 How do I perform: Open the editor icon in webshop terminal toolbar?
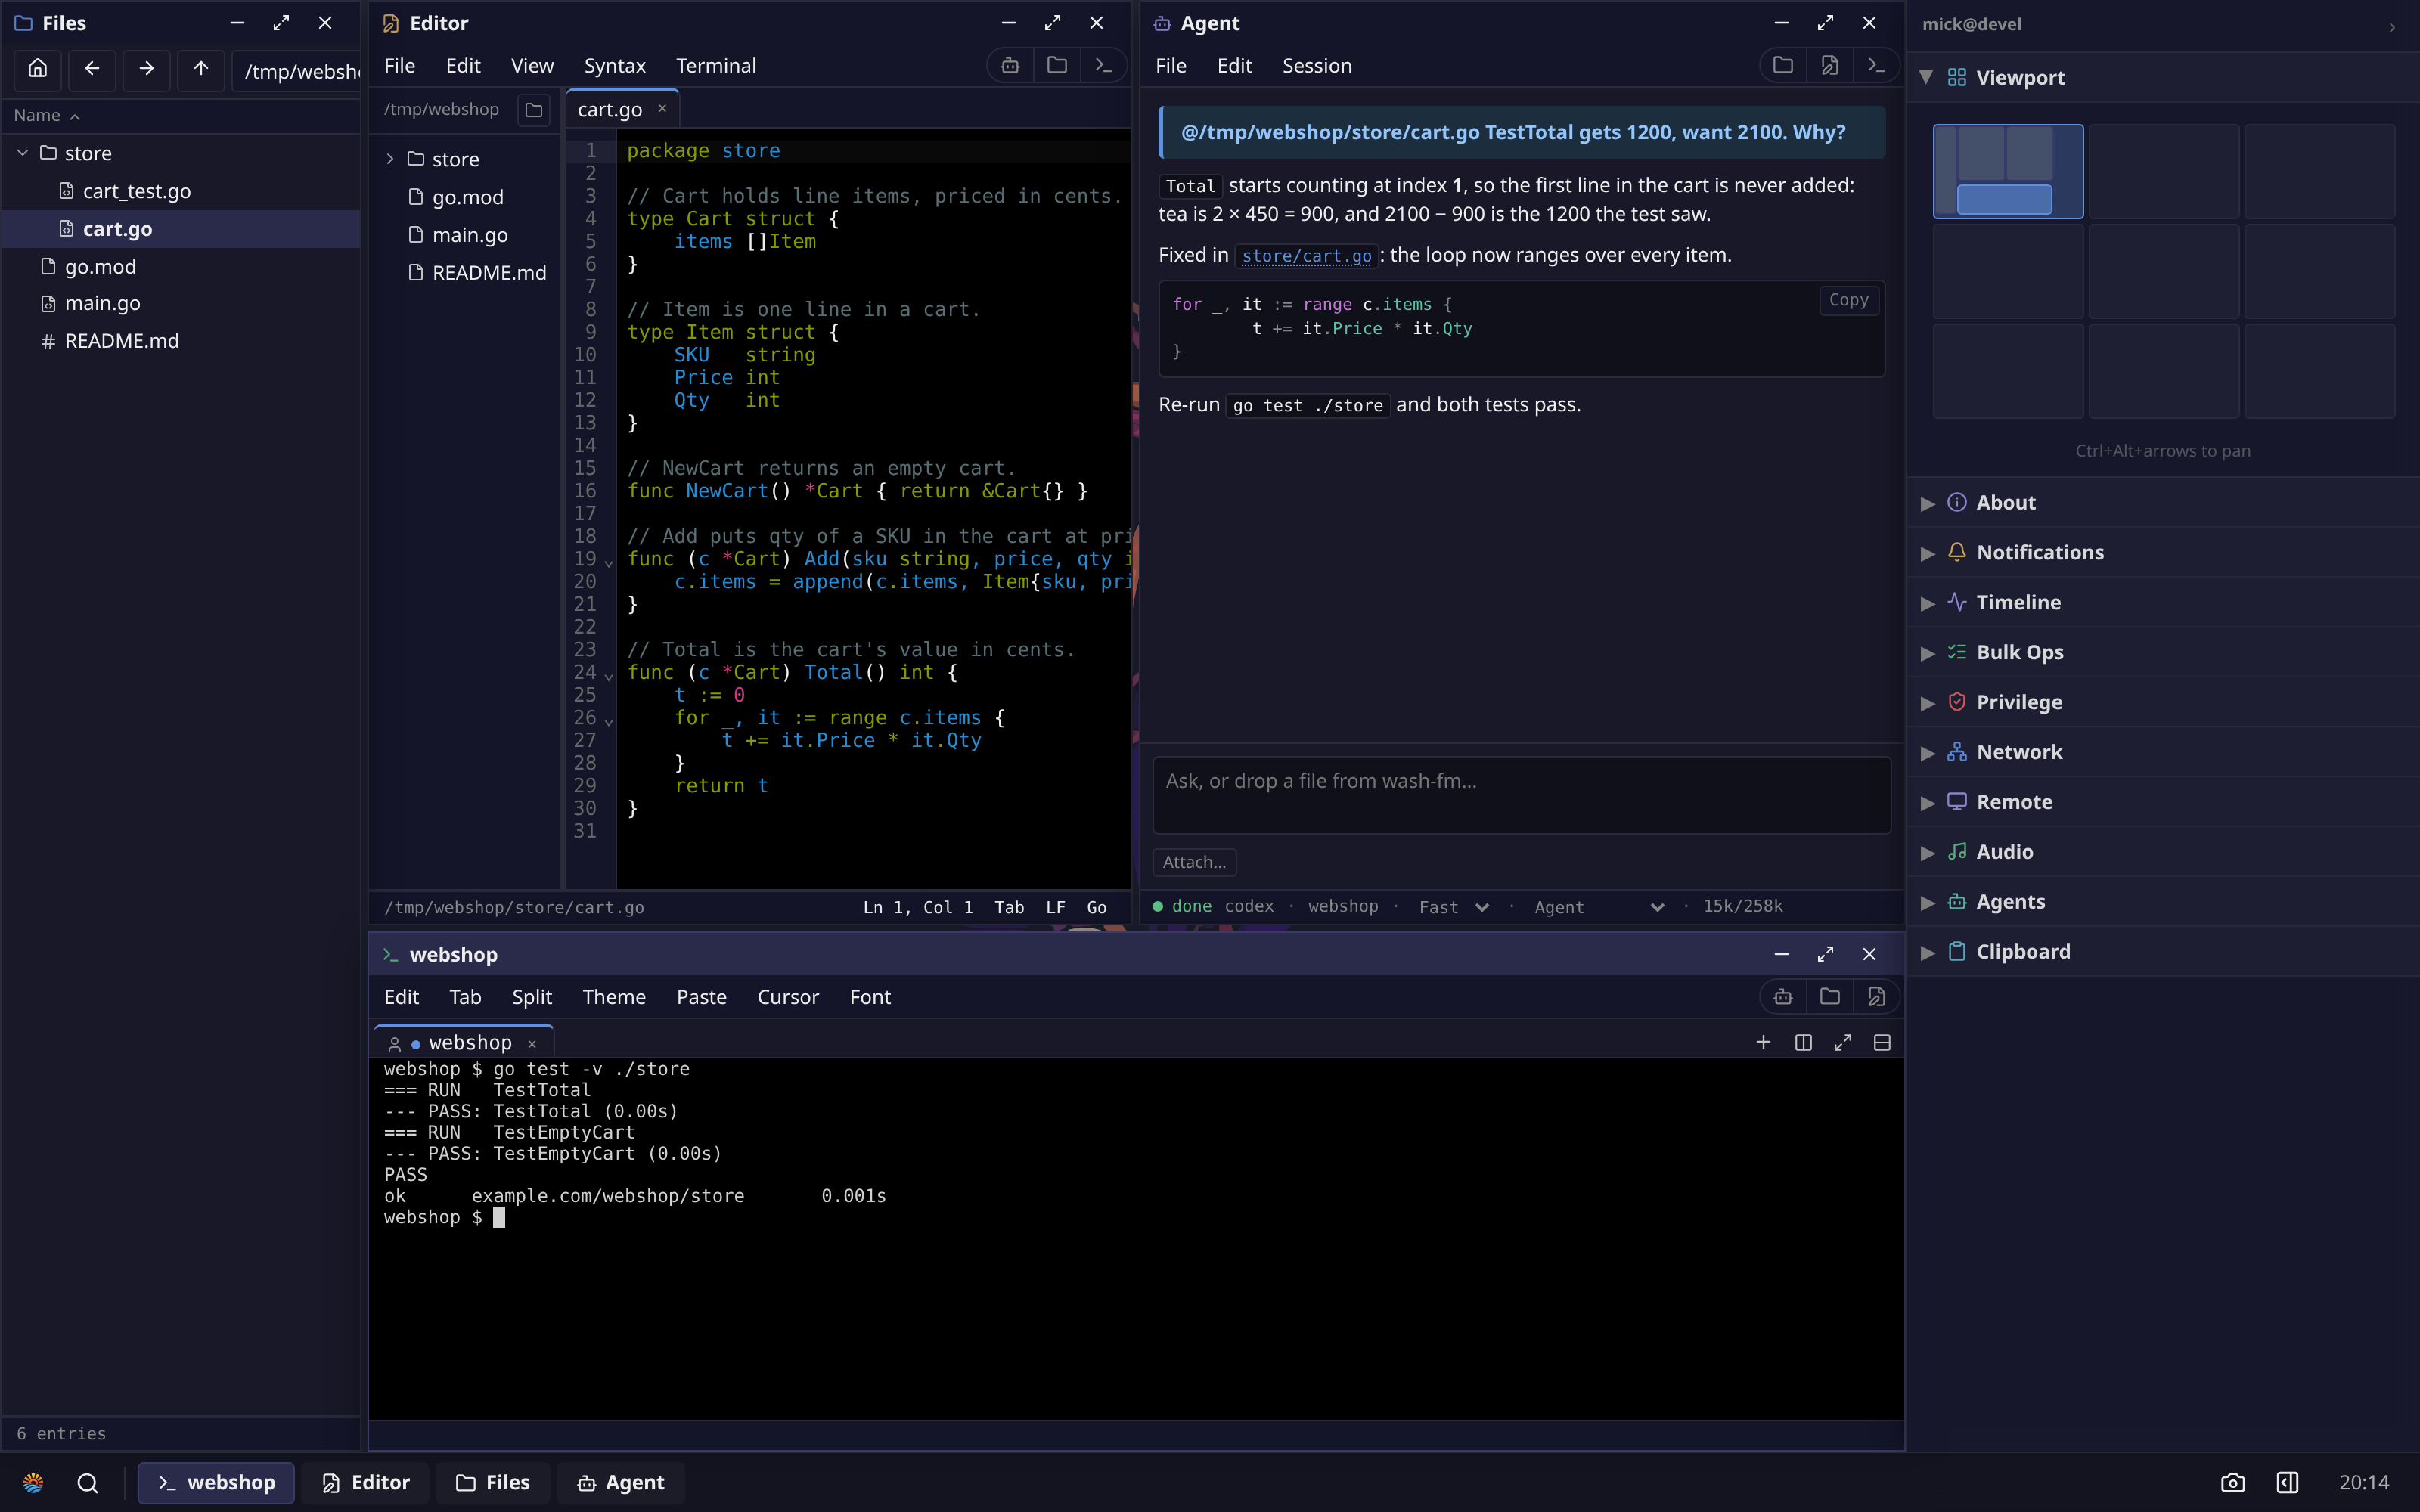[1876, 997]
